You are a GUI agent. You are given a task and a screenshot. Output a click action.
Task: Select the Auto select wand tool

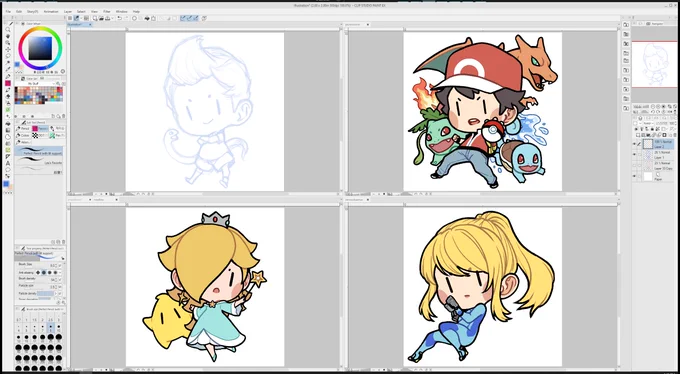tap(8, 62)
